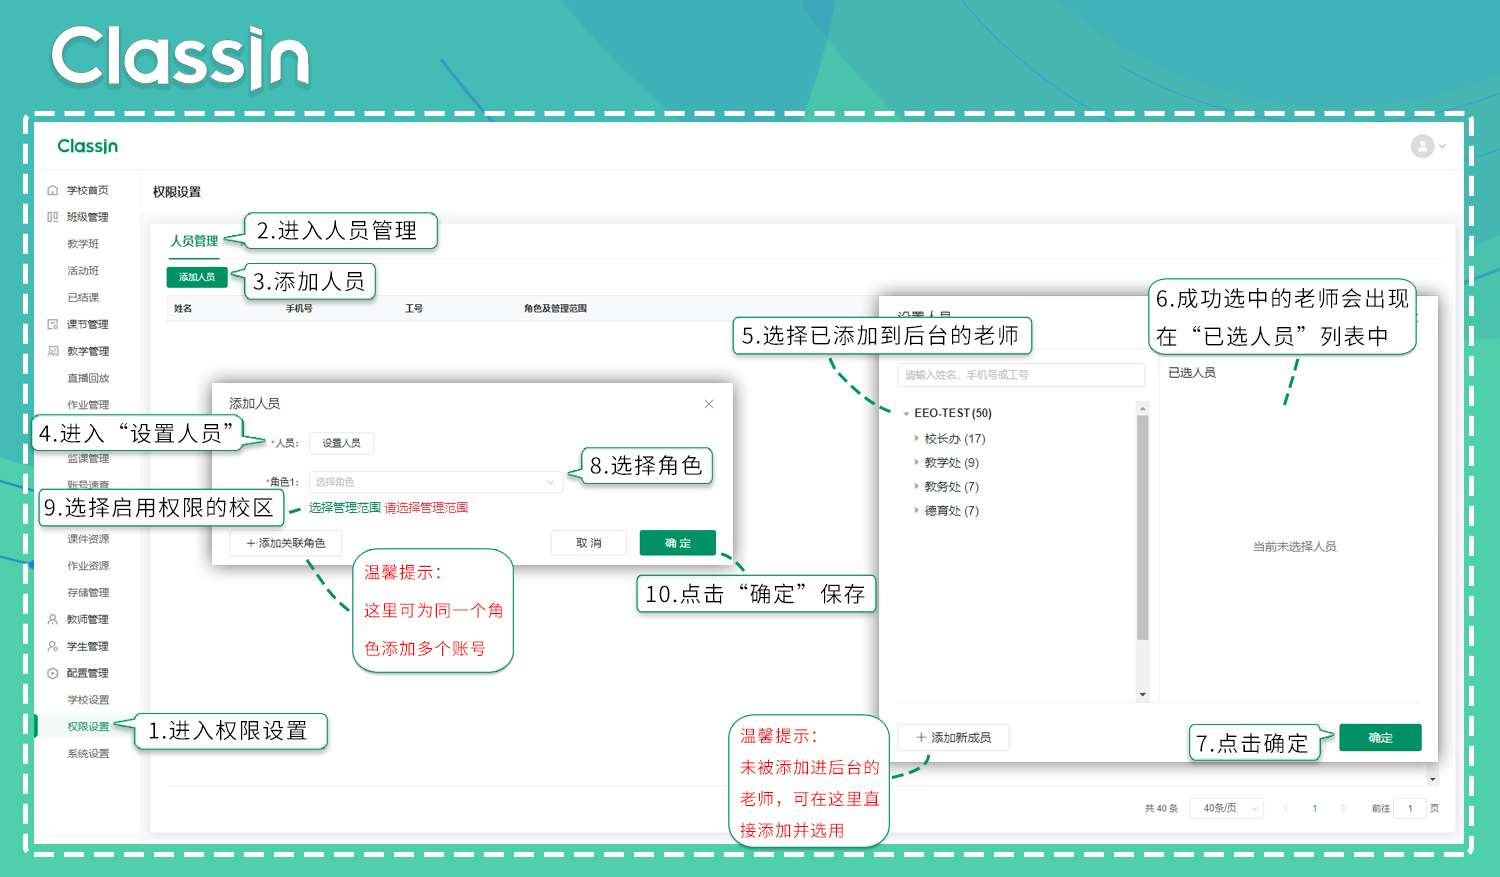Click the 手机号 column header

pos(299,309)
